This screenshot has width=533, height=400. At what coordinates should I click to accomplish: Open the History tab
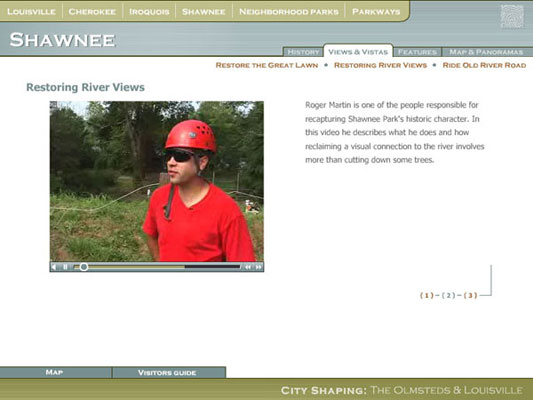pos(303,52)
